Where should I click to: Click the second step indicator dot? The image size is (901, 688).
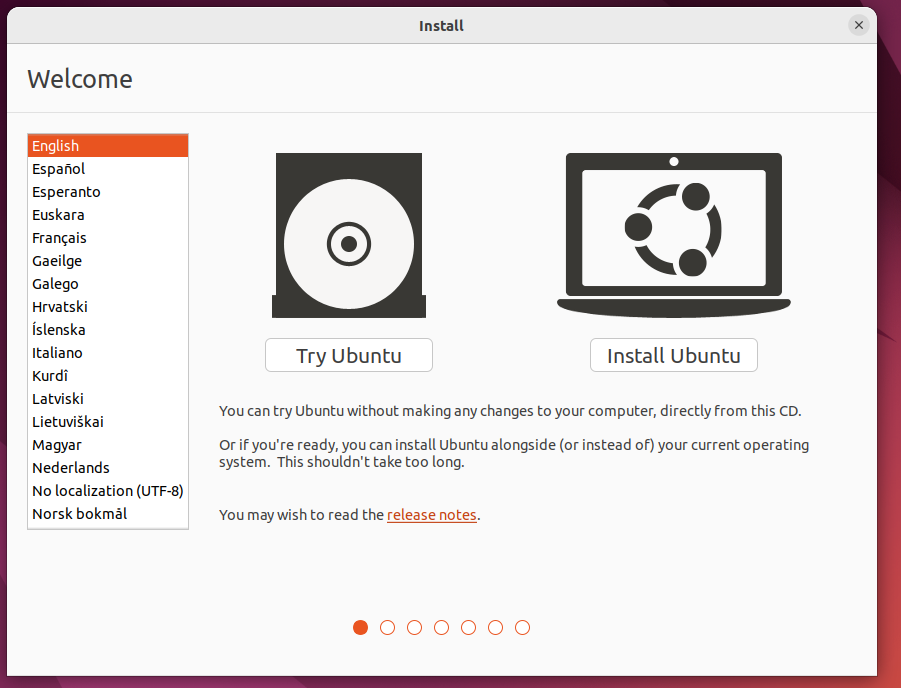388,628
